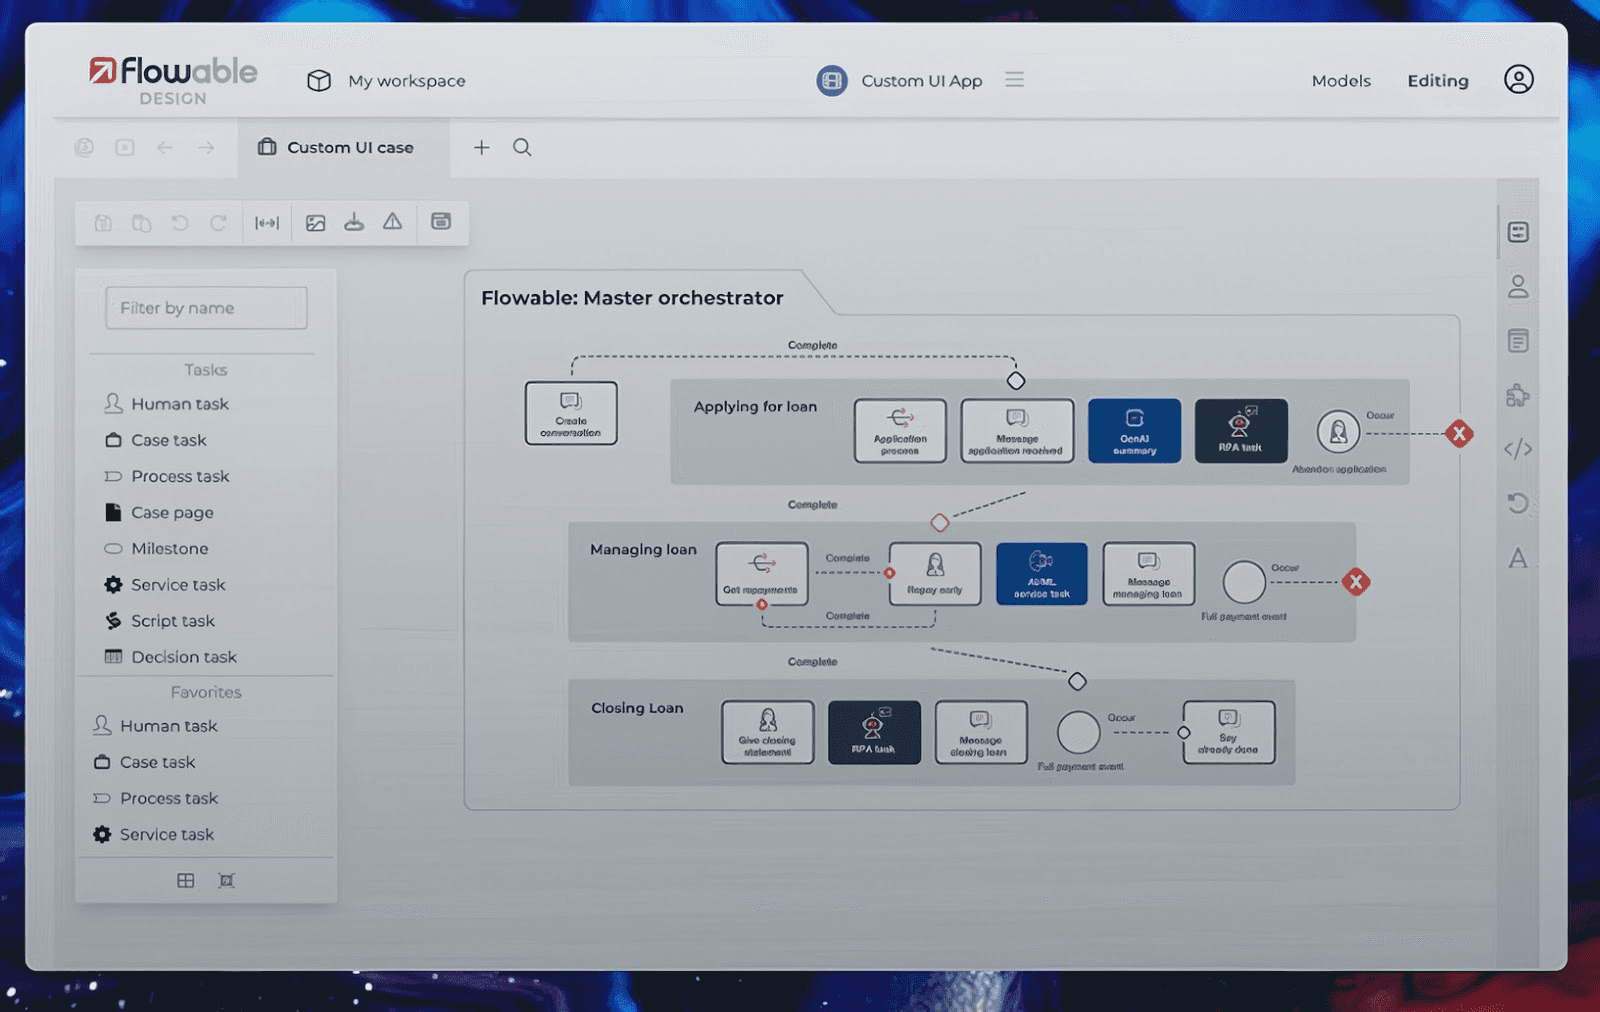
Task: Select the Message closing loan node
Action: point(981,732)
